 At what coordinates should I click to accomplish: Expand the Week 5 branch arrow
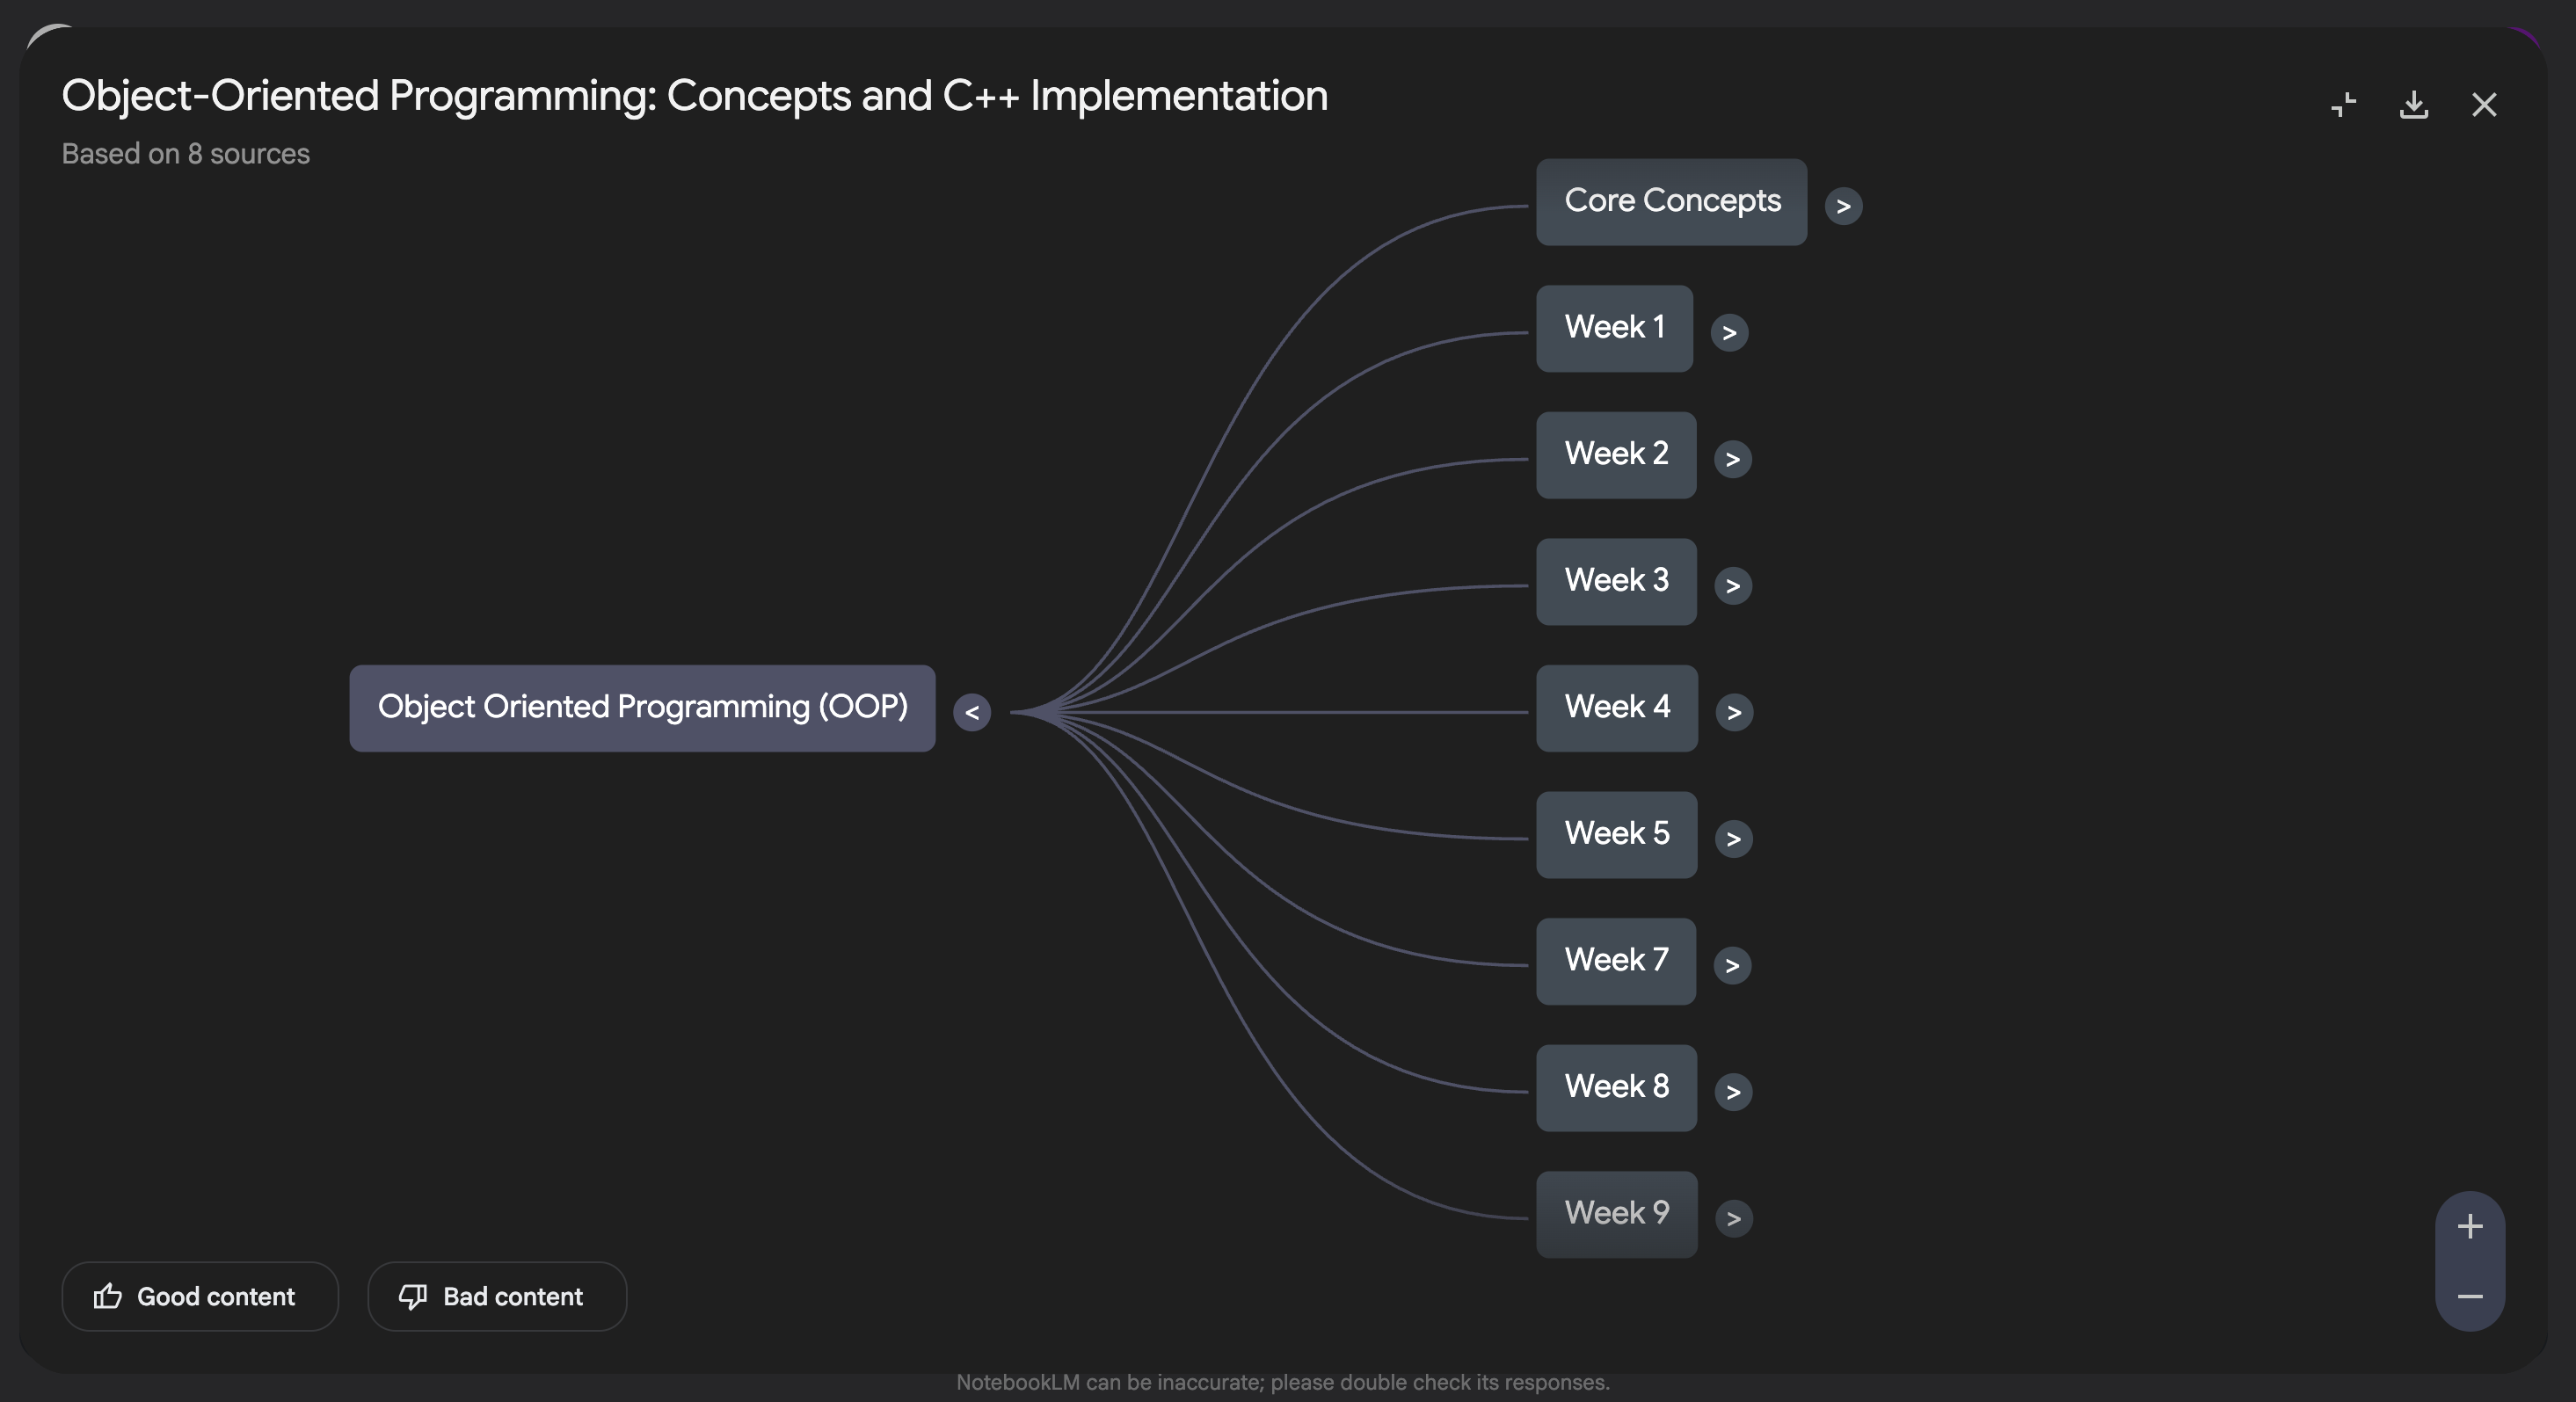1733,838
